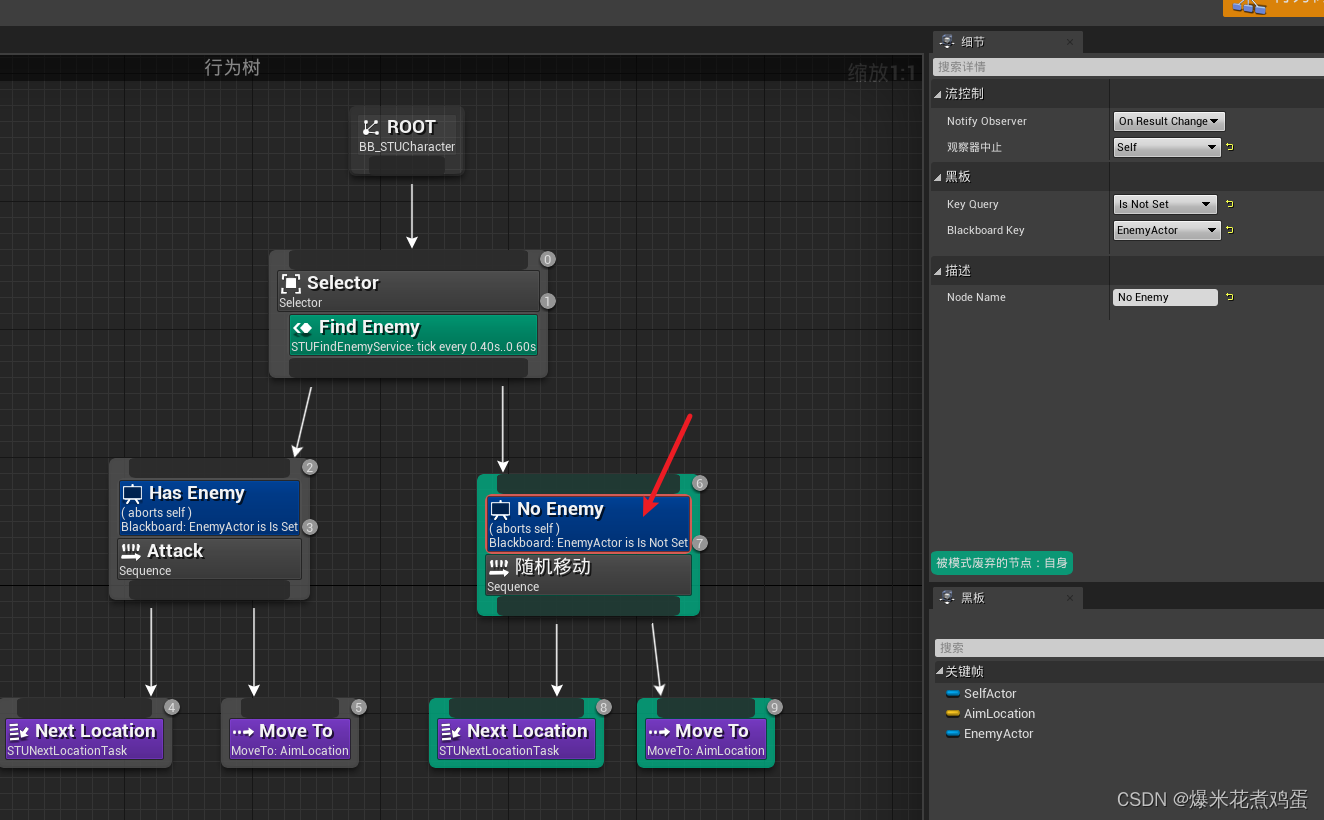
Task: Click the Node Name field showing No Enemy
Action: pyautogui.click(x=1164, y=297)
